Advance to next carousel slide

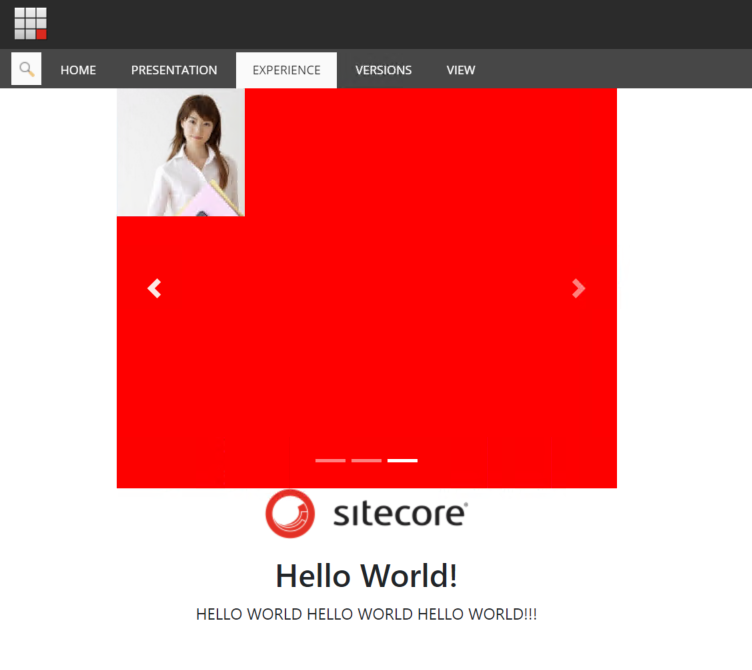579,289
